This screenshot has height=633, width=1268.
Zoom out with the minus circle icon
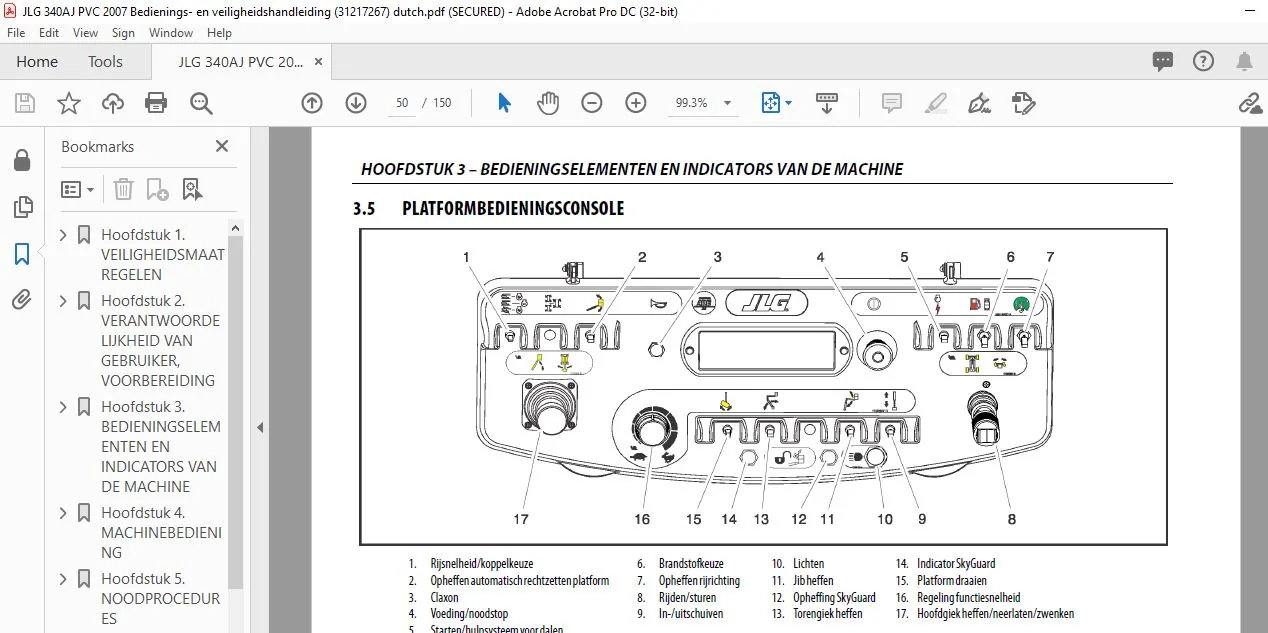pos(592,103)
